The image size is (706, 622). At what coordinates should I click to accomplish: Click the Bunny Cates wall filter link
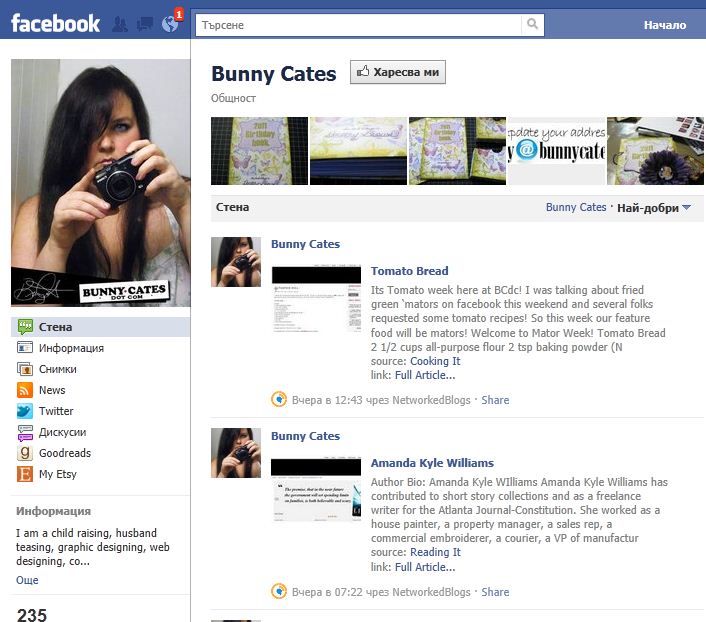click(576, 207)
